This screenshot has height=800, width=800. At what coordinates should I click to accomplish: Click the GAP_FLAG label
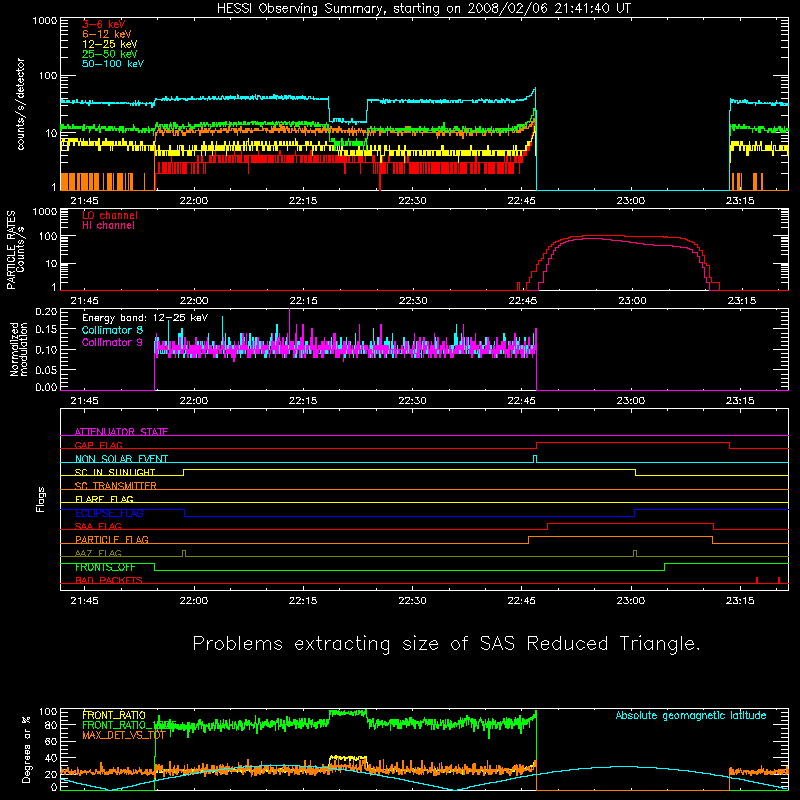tap(98, 445)
